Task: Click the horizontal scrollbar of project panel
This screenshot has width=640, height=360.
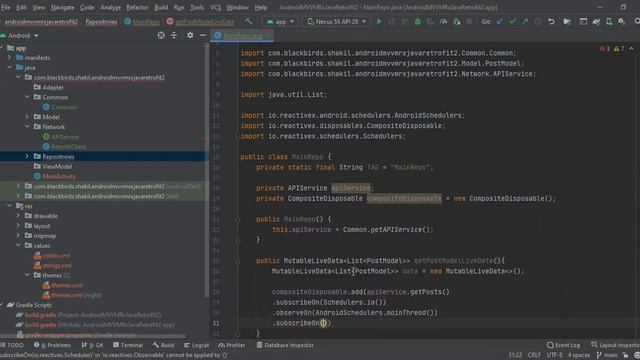Action: click(93, 336)
